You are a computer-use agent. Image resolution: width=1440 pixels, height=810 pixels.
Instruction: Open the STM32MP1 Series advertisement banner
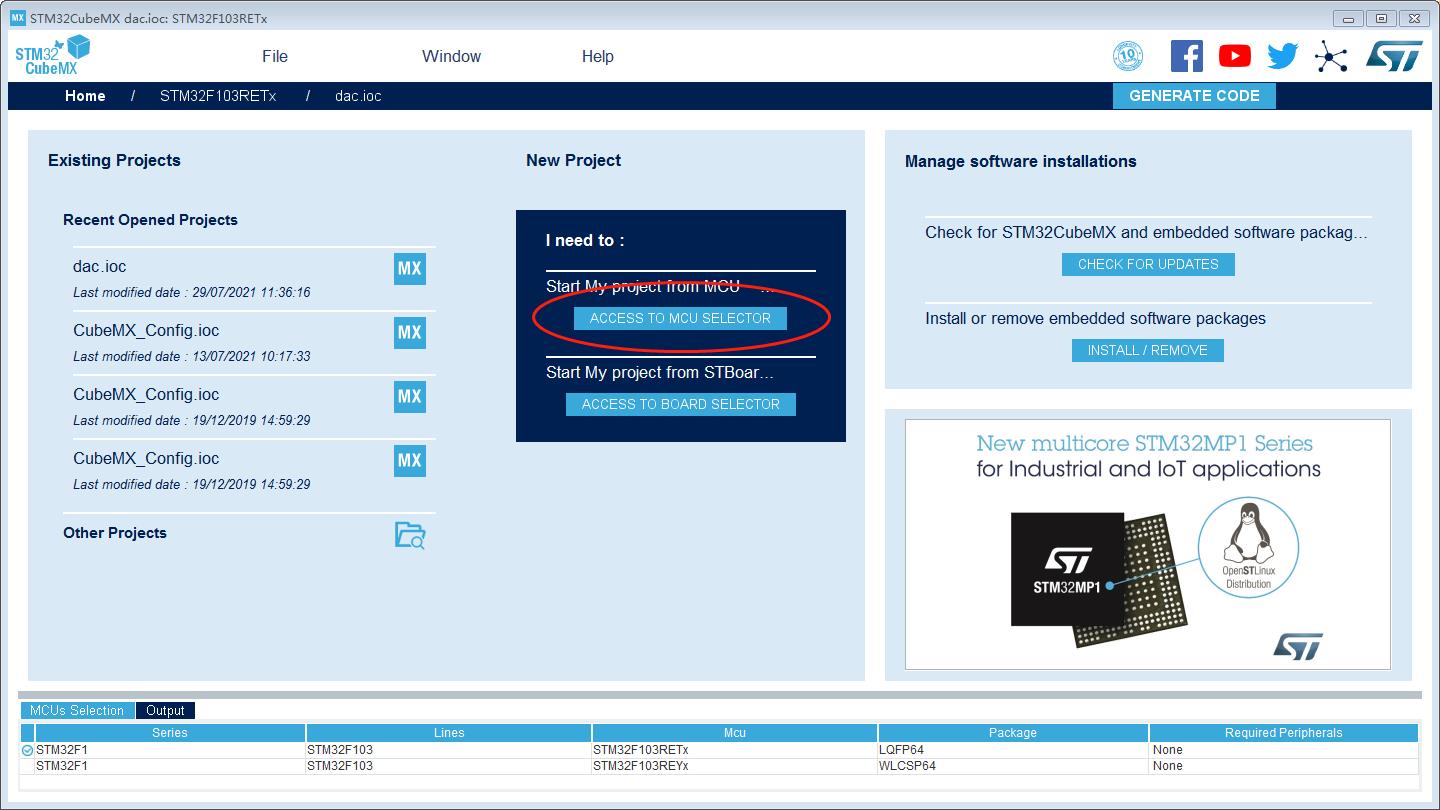click(1148, 544)
